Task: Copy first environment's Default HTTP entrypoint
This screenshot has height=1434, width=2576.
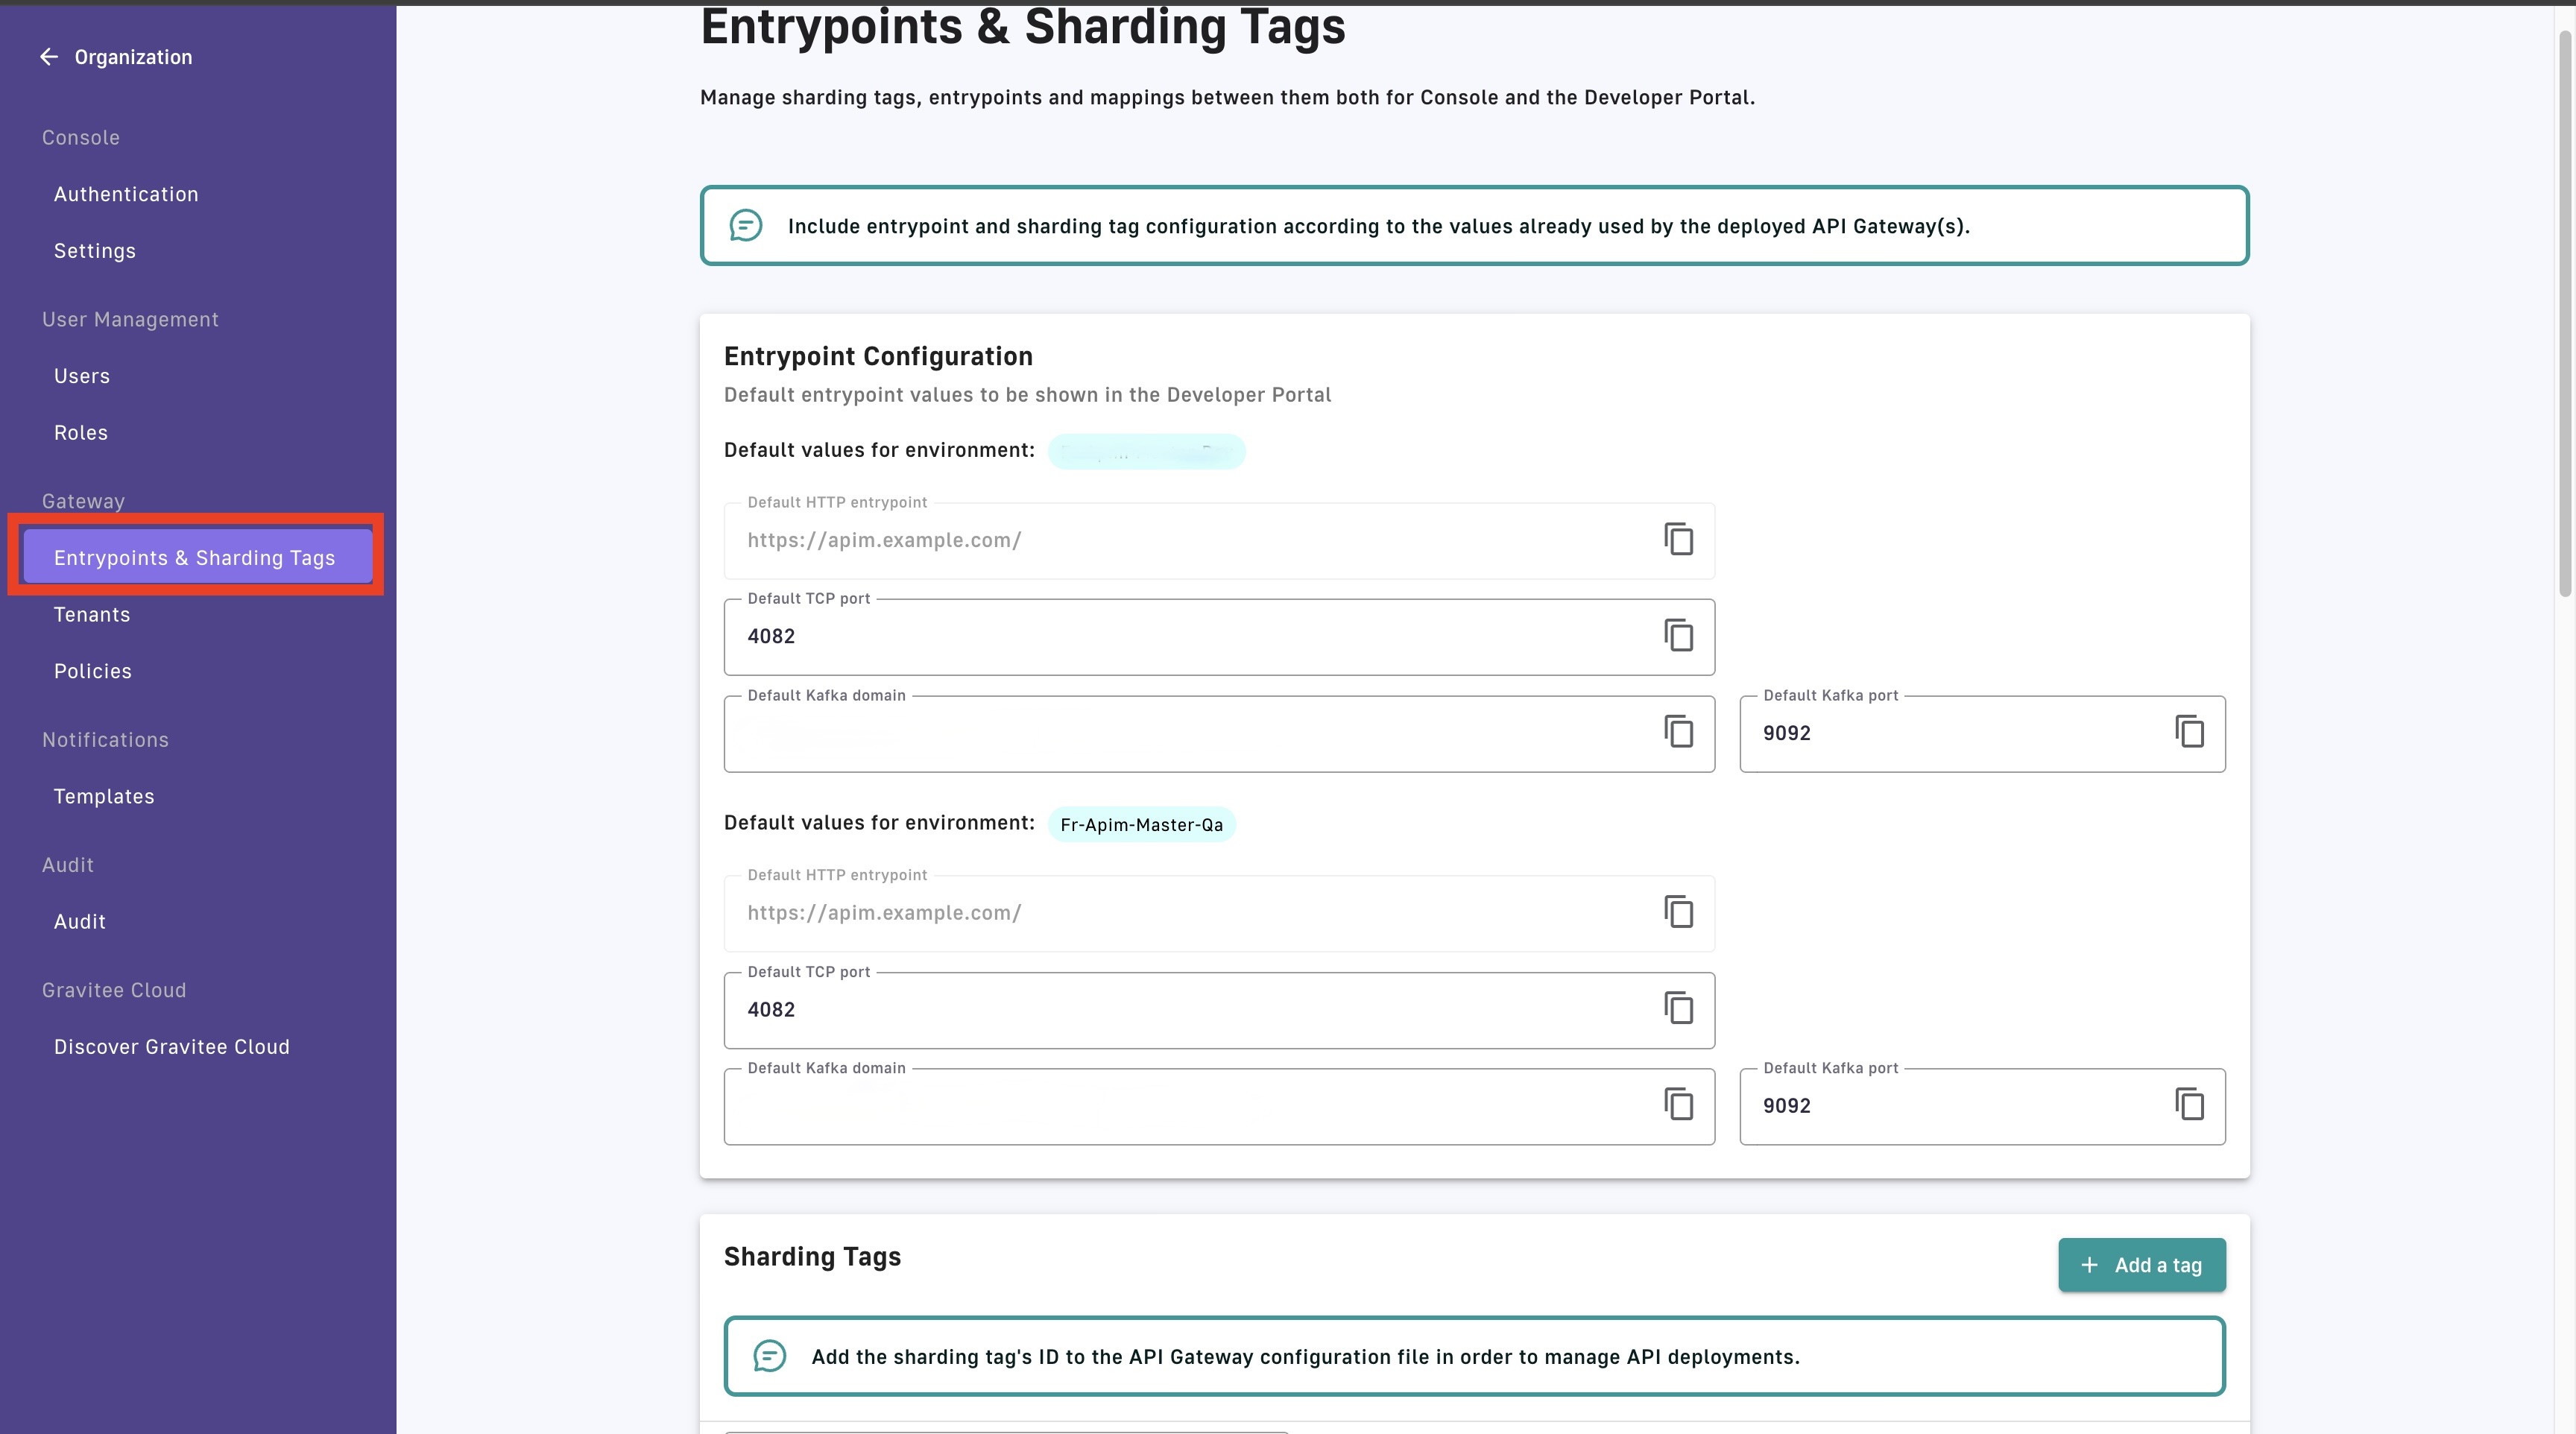Action: 1678,539
